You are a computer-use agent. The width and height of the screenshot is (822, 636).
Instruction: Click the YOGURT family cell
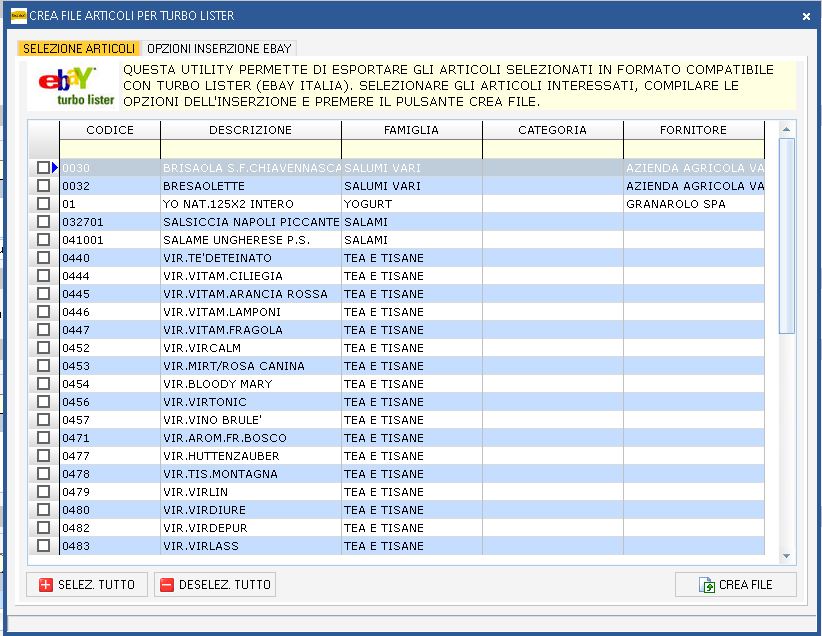point(412,203)
